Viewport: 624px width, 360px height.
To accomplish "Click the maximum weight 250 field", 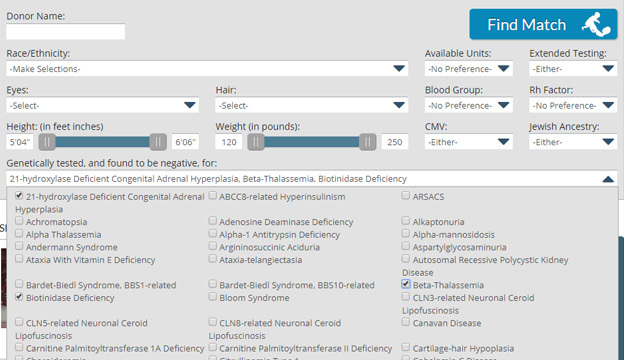I will pyautogui.click(x=394, y=142).
